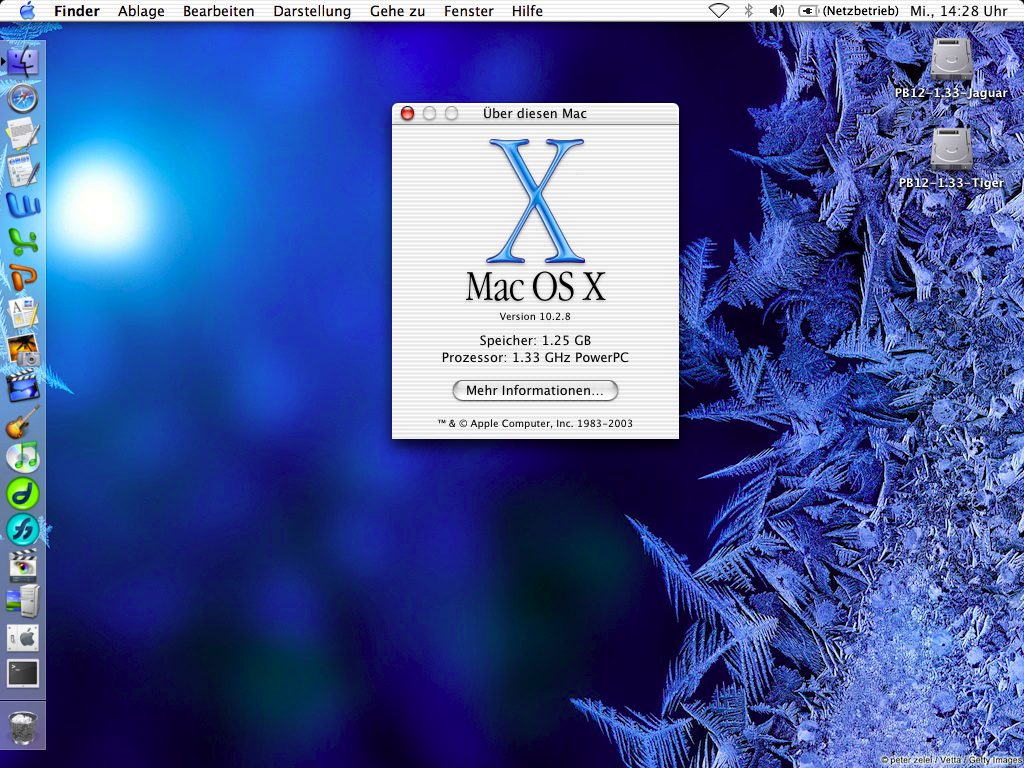Open the Apple menu
Viewport: 1024px width, 768px height.
(27, 11)
